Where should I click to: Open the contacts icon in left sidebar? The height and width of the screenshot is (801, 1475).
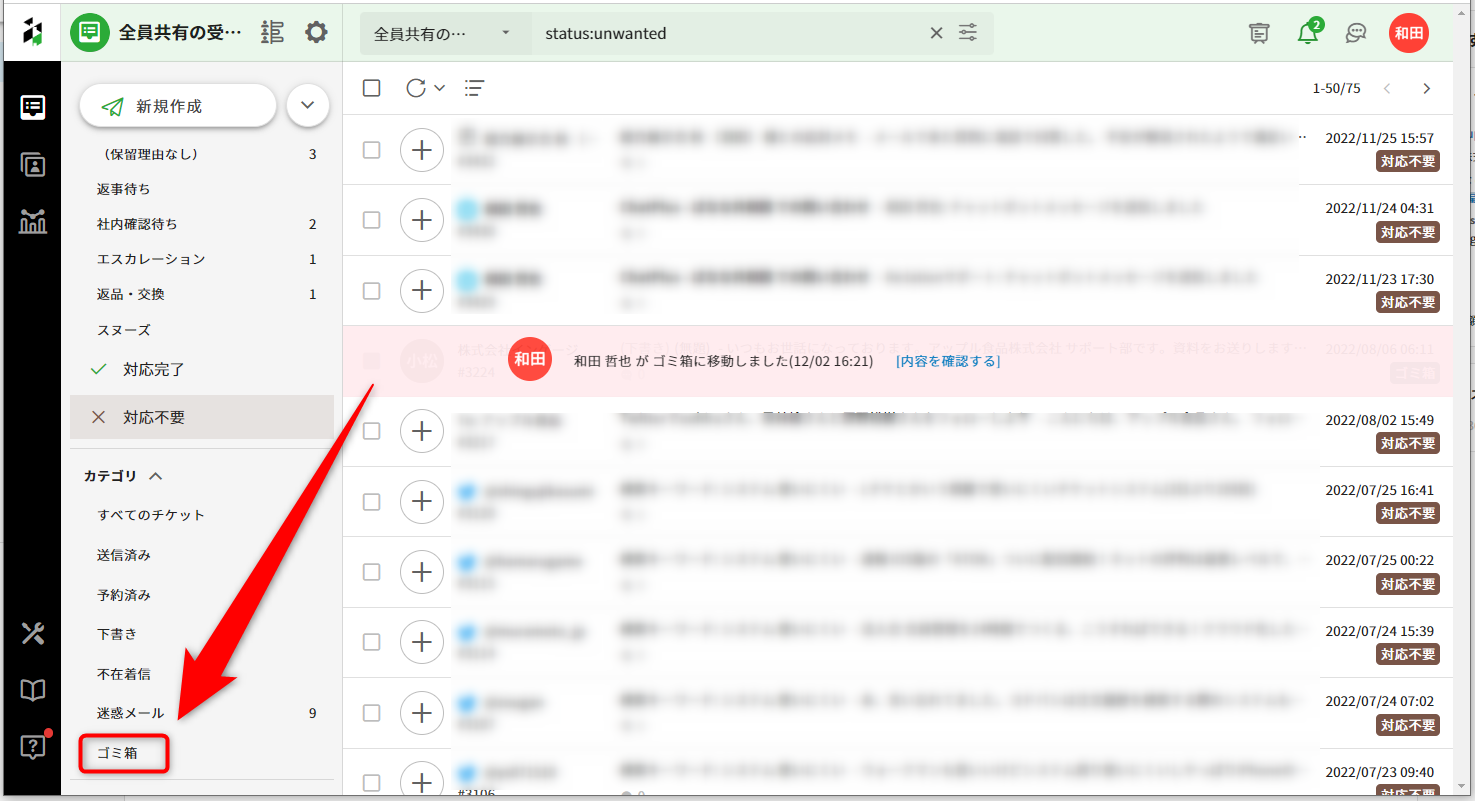[33, 165]
